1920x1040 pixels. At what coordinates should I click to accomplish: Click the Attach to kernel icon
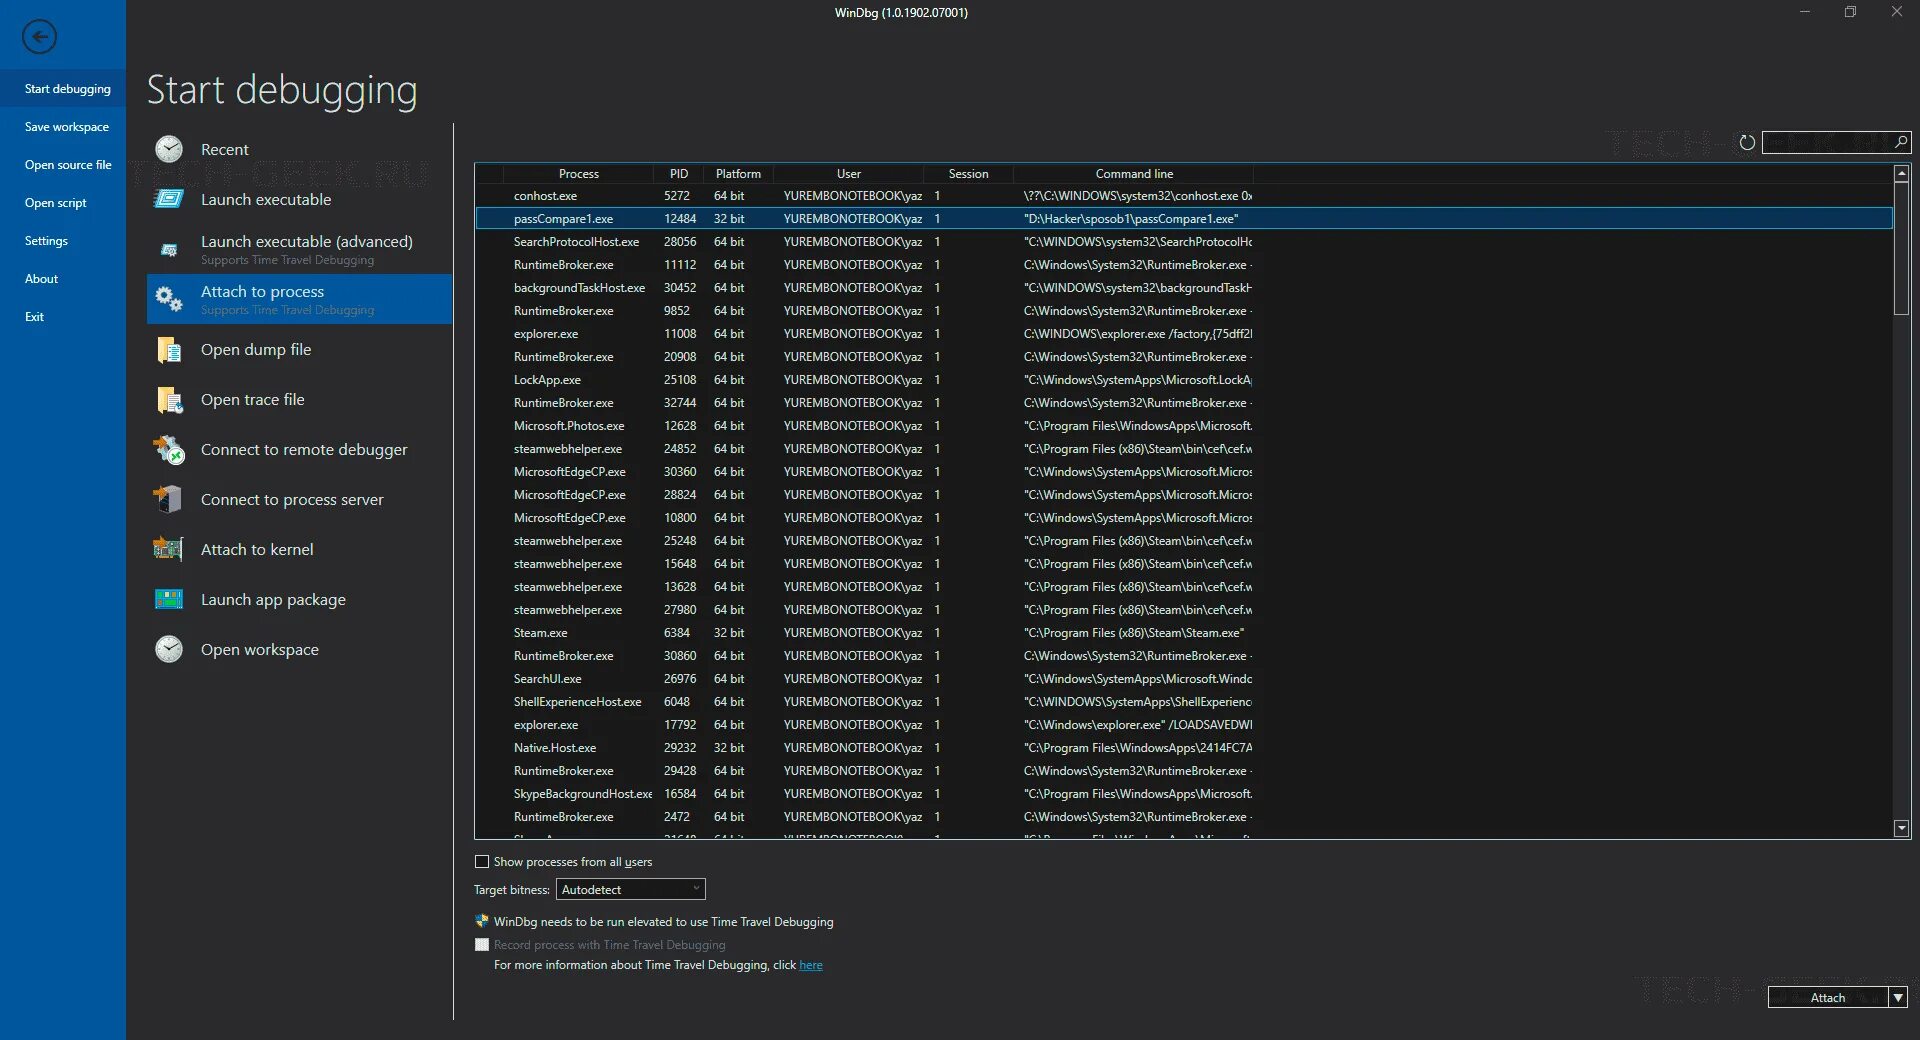pos(168,549)
